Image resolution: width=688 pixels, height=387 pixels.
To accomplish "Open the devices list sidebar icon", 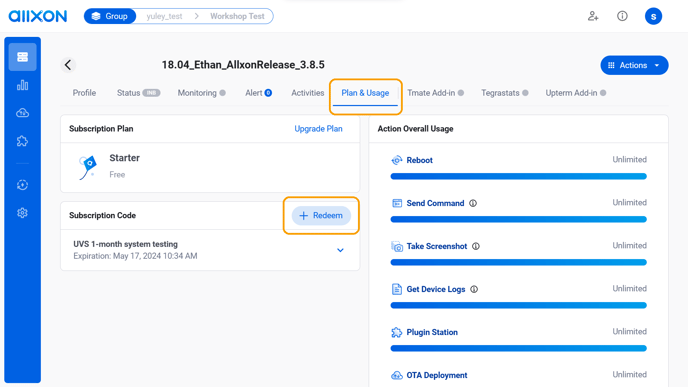I will [22, 57].
